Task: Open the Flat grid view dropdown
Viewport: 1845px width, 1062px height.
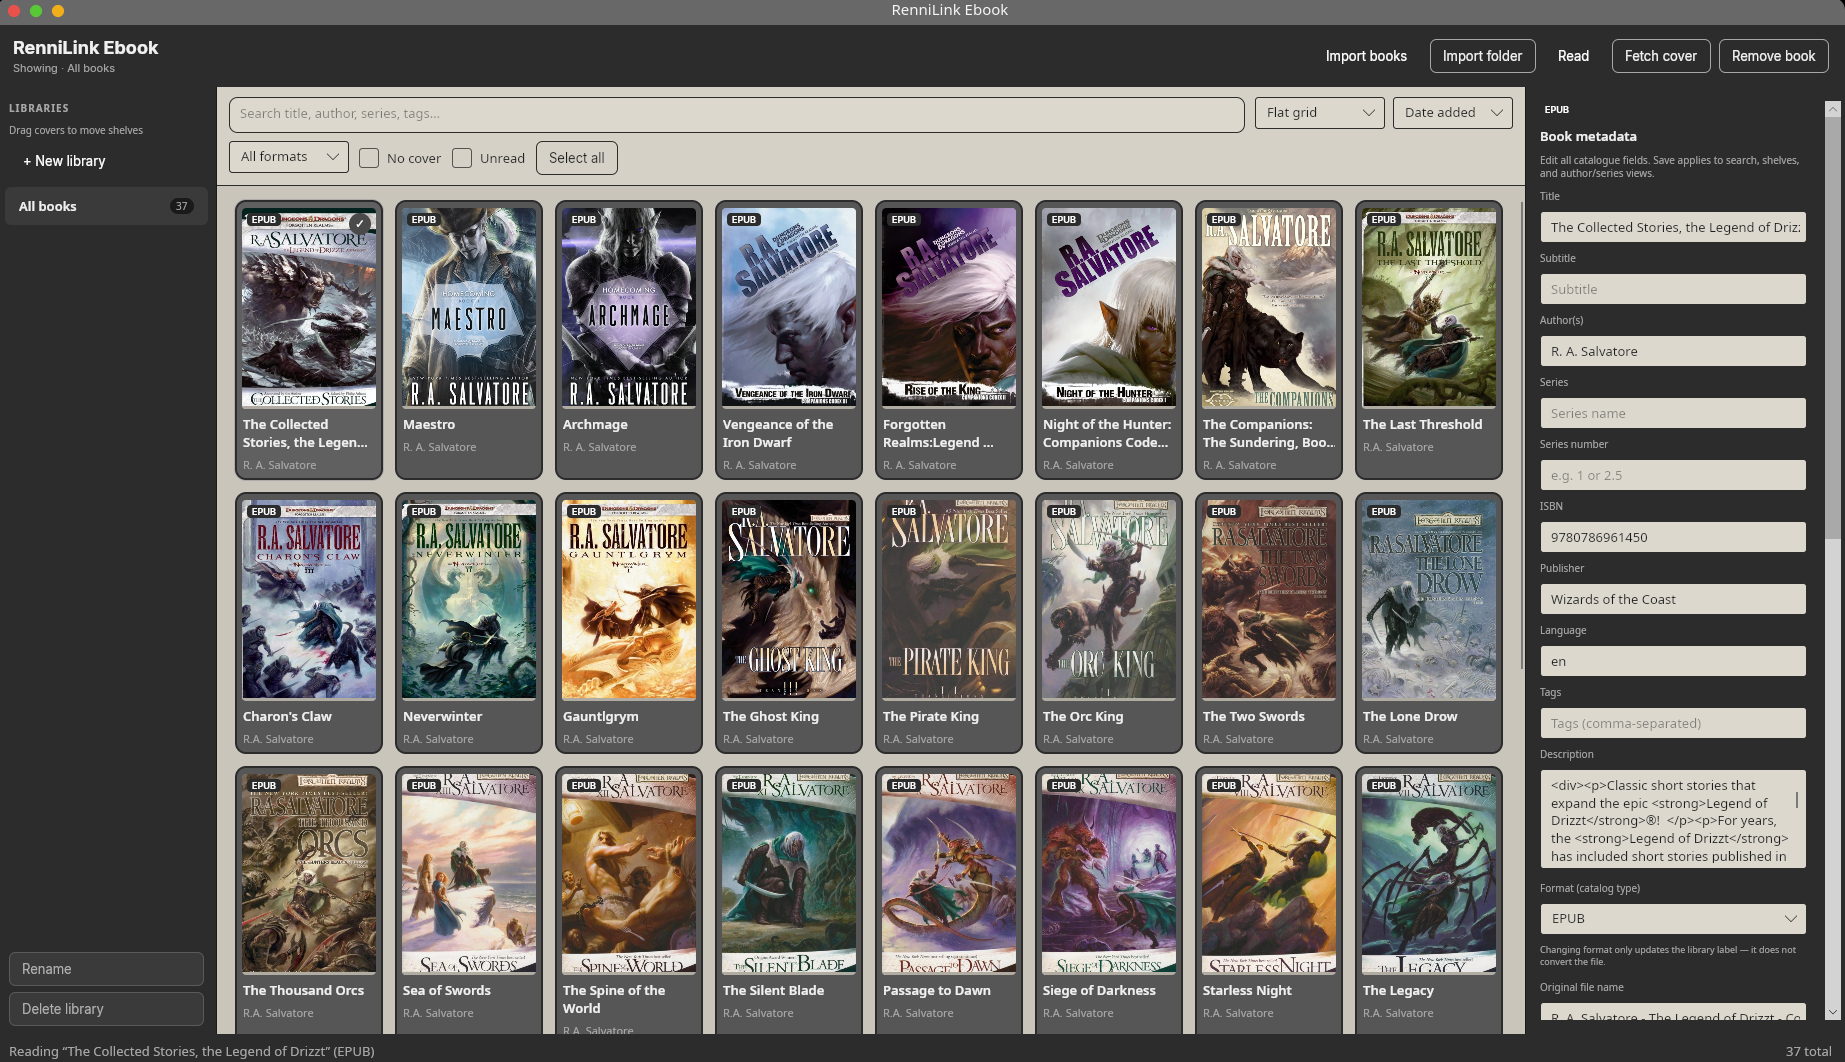Action: [1319, 113]
